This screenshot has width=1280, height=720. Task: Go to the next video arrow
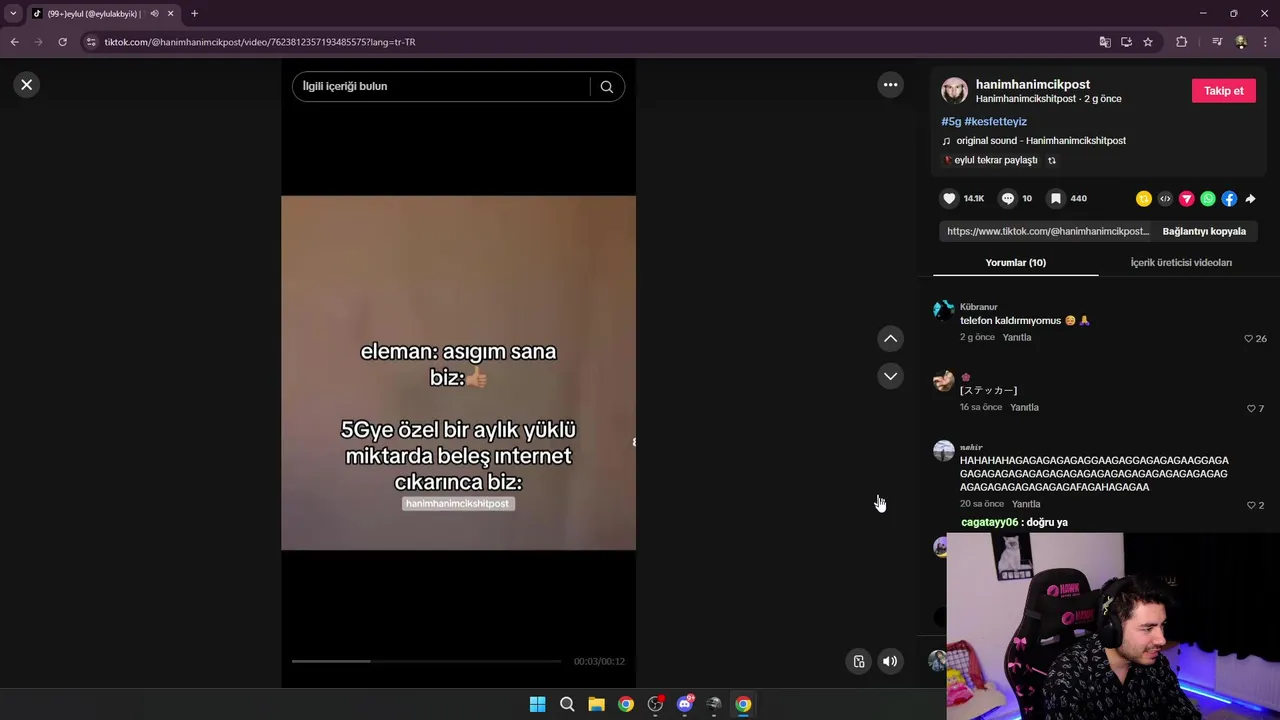pyautogui.click(x=890, y=376)
